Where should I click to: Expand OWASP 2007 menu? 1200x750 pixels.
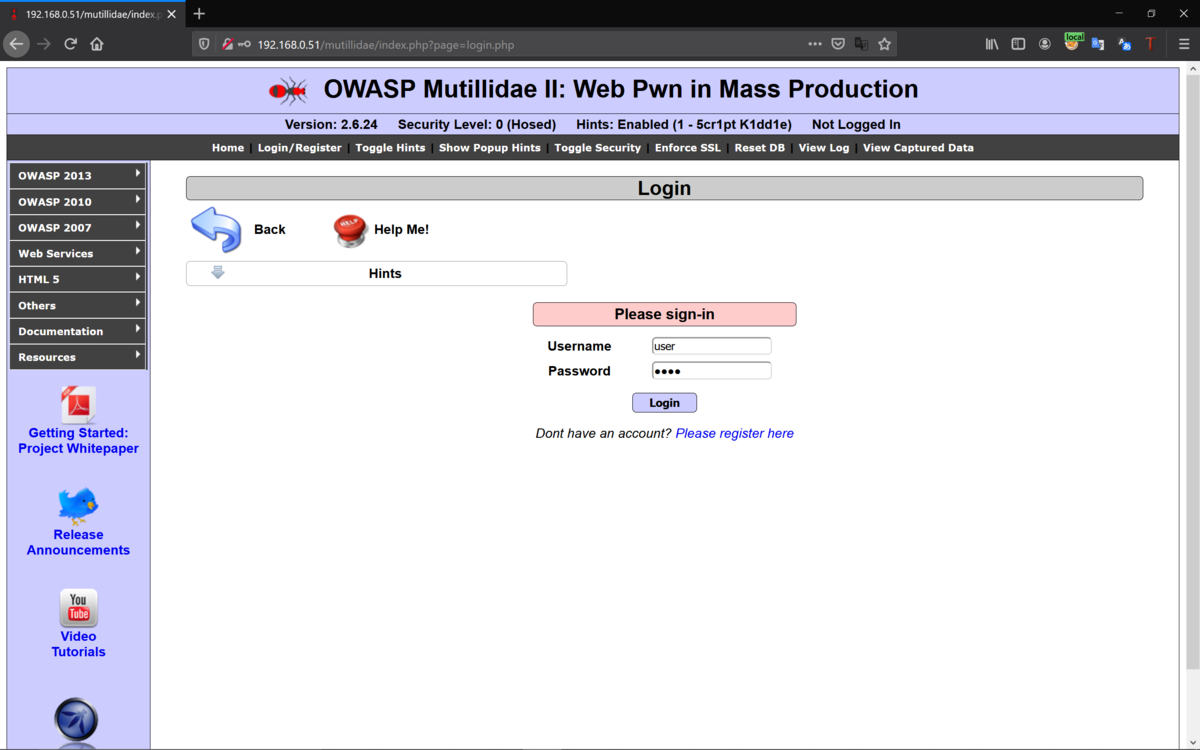click(x=78, y=227)
